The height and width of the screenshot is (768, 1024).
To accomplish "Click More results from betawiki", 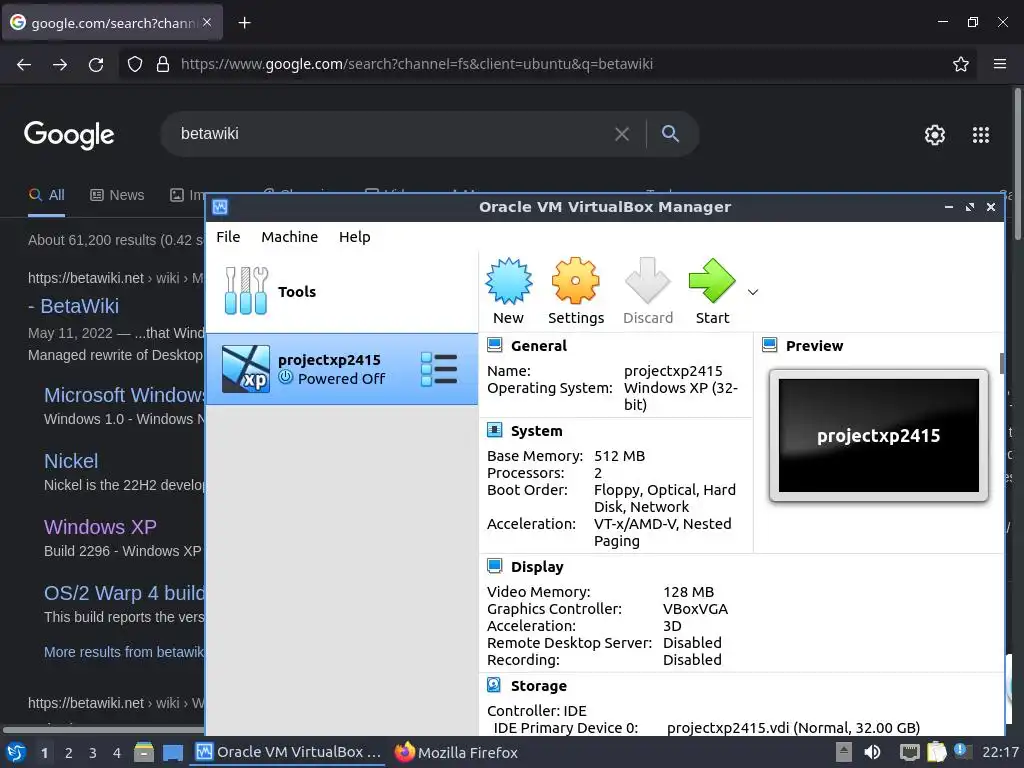I will pyautogui.click(x=124, y=652).
